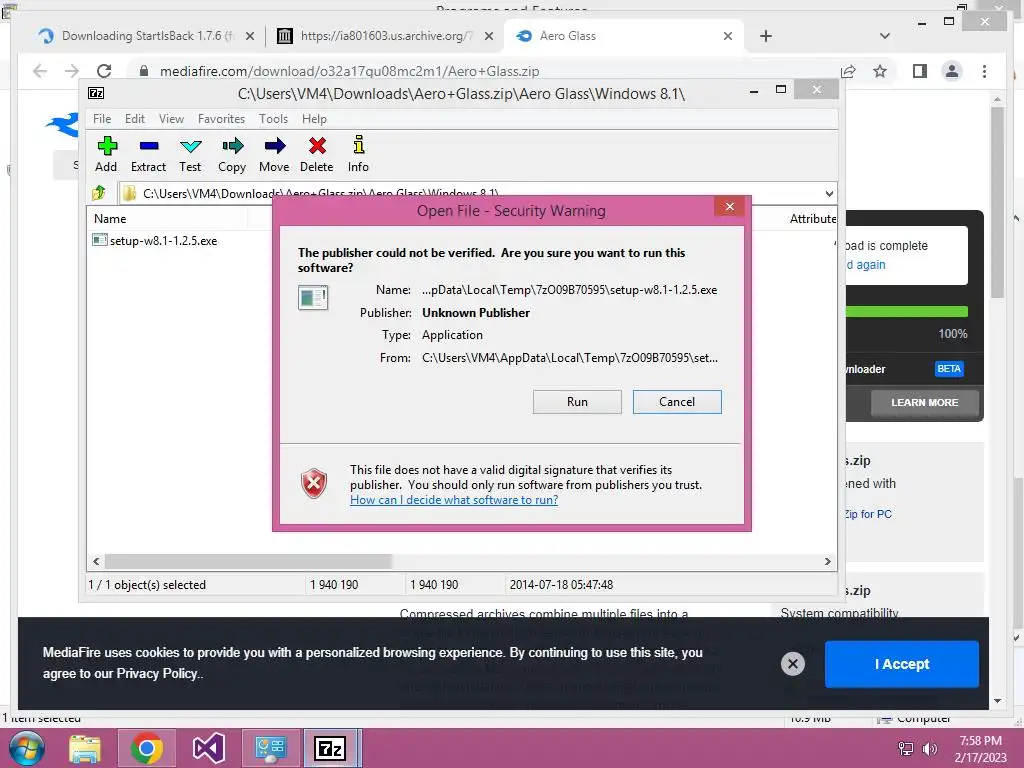This screenshot has width=1024, height=768.
Task: Click the taskbar clock showing 7:58 PM
Action: pyautogui.click(x=980, y=749)
